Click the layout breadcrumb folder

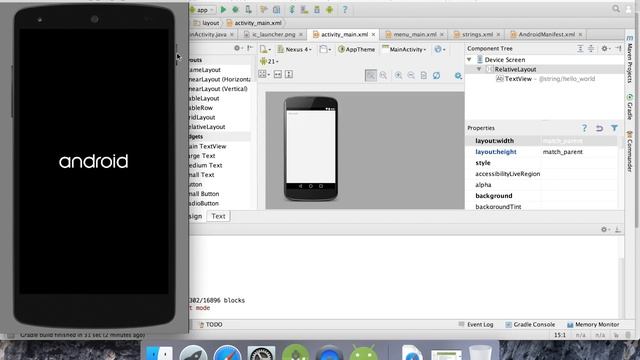pyautogui.click(x=206, y=23)
